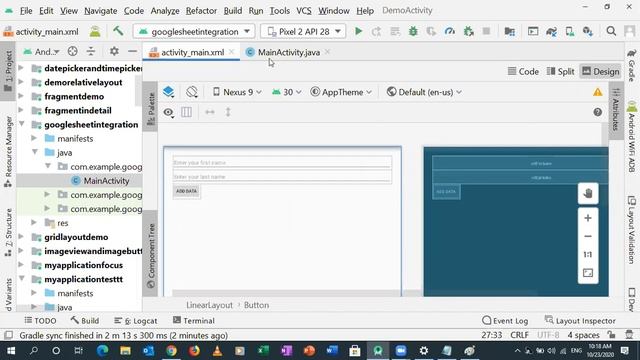Click the horizontal expand arrows icon
The width and height of the screenshot is (640, 360).
pos(210,112)
